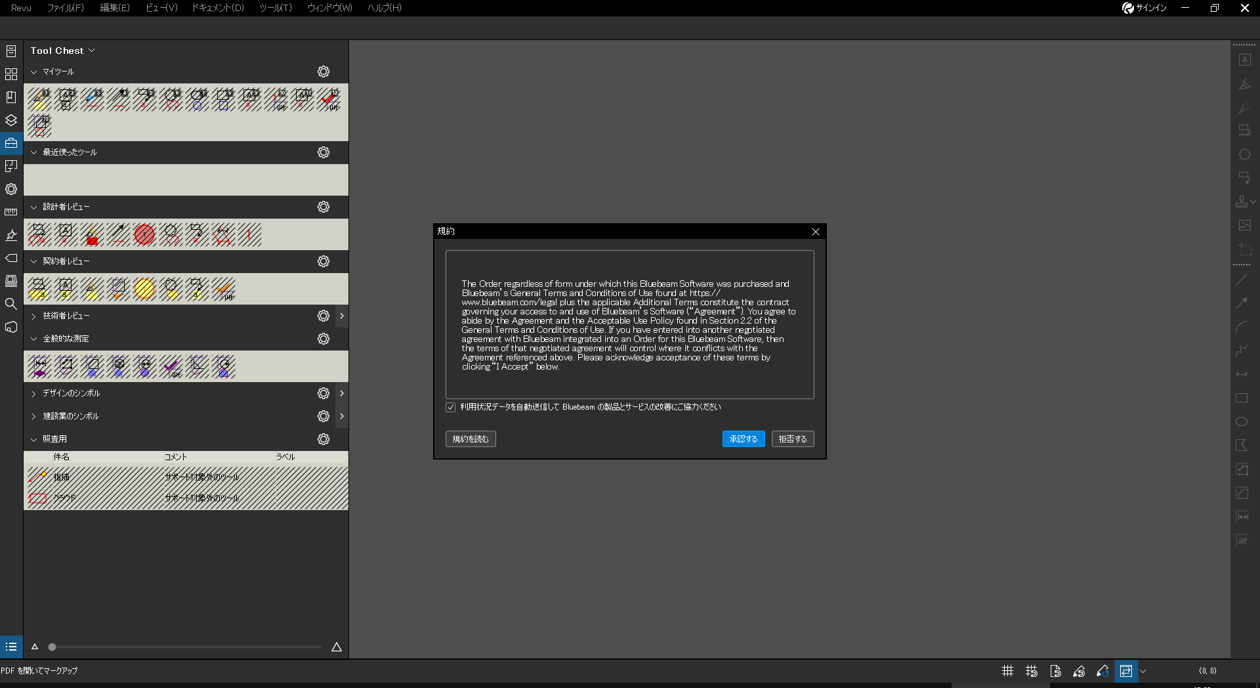Select the Stamp tool in right toolbar
Image resolution: width=1260 pixels, height=688 pixels.
point(1242,201)
